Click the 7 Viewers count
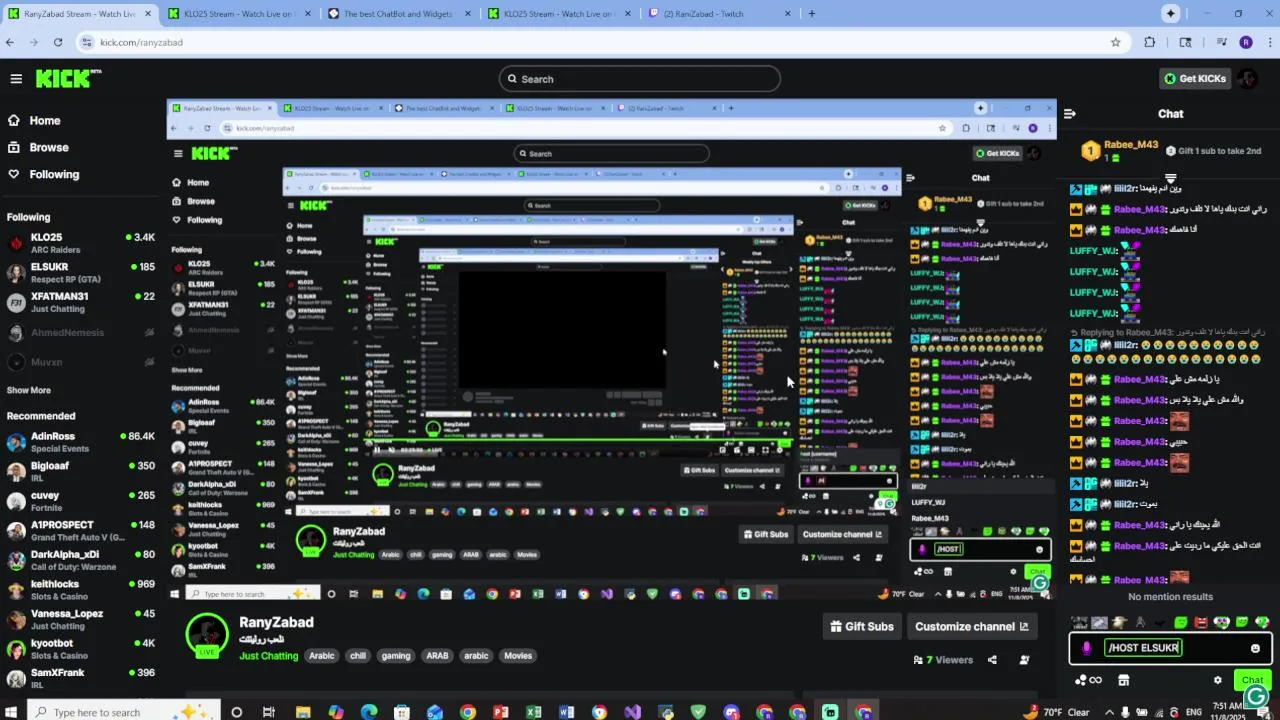The width and height of the screenshot is (1280, 720). 943,660
